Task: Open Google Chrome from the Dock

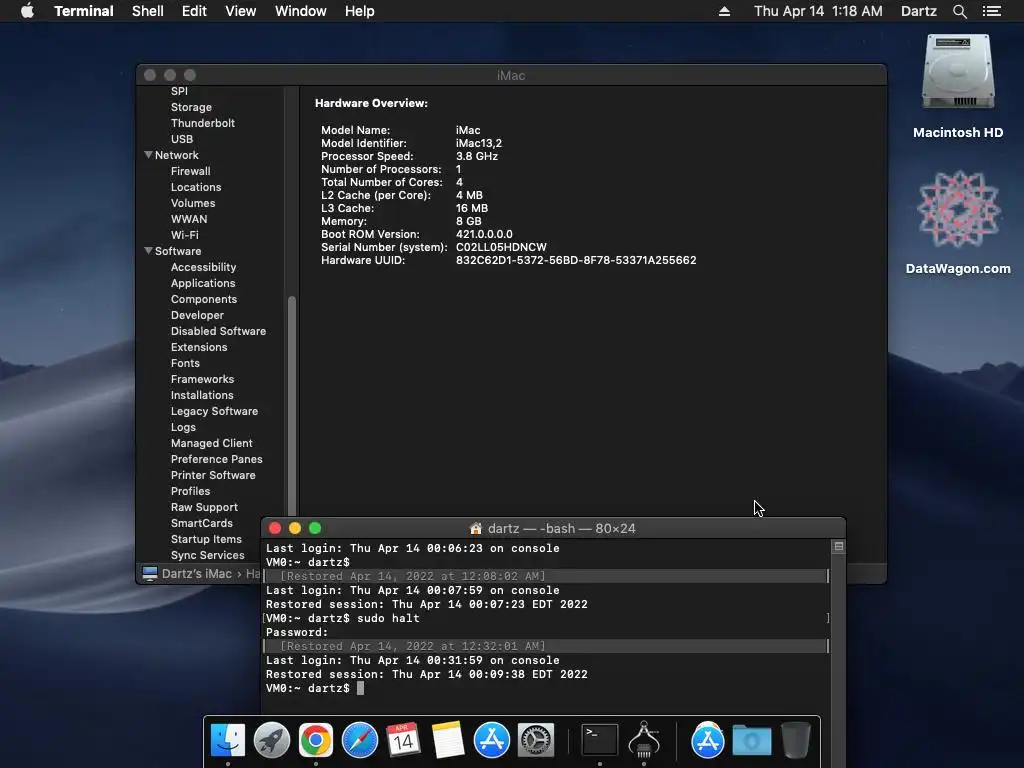Action: tap(315, 741)
